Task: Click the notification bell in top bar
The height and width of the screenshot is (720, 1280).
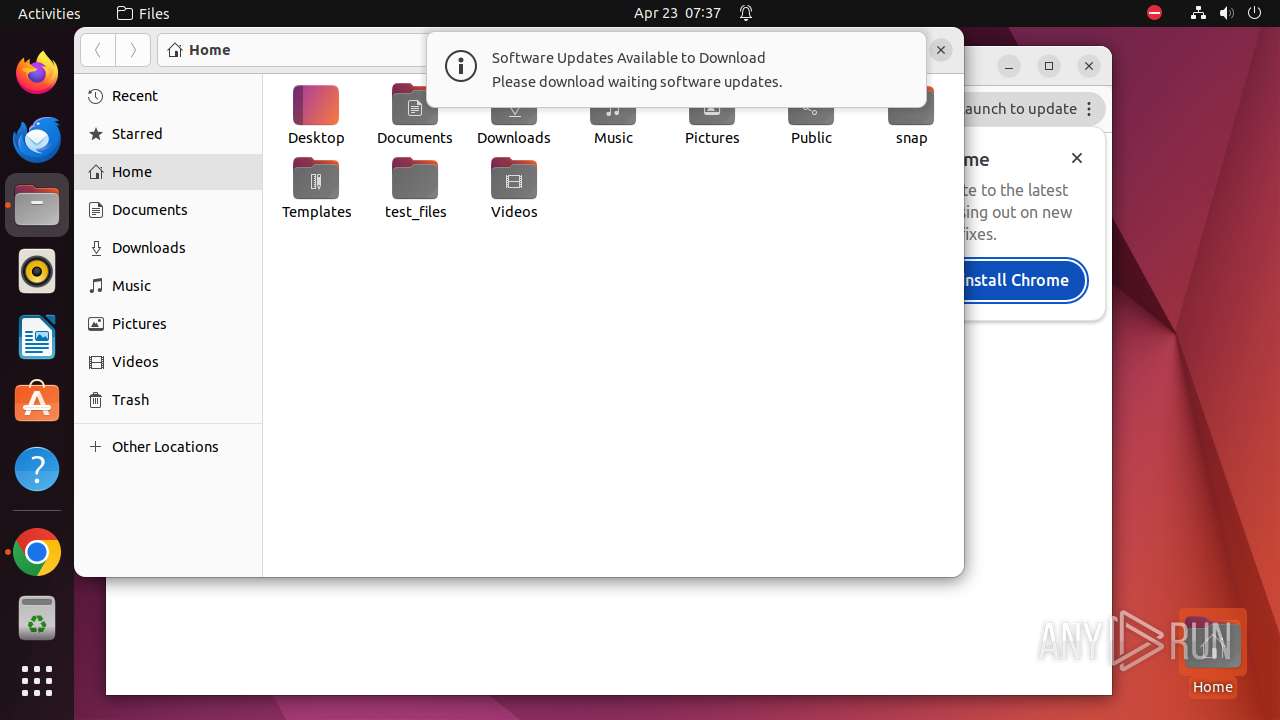Action: pyautogui.click(x=746, y=13)
